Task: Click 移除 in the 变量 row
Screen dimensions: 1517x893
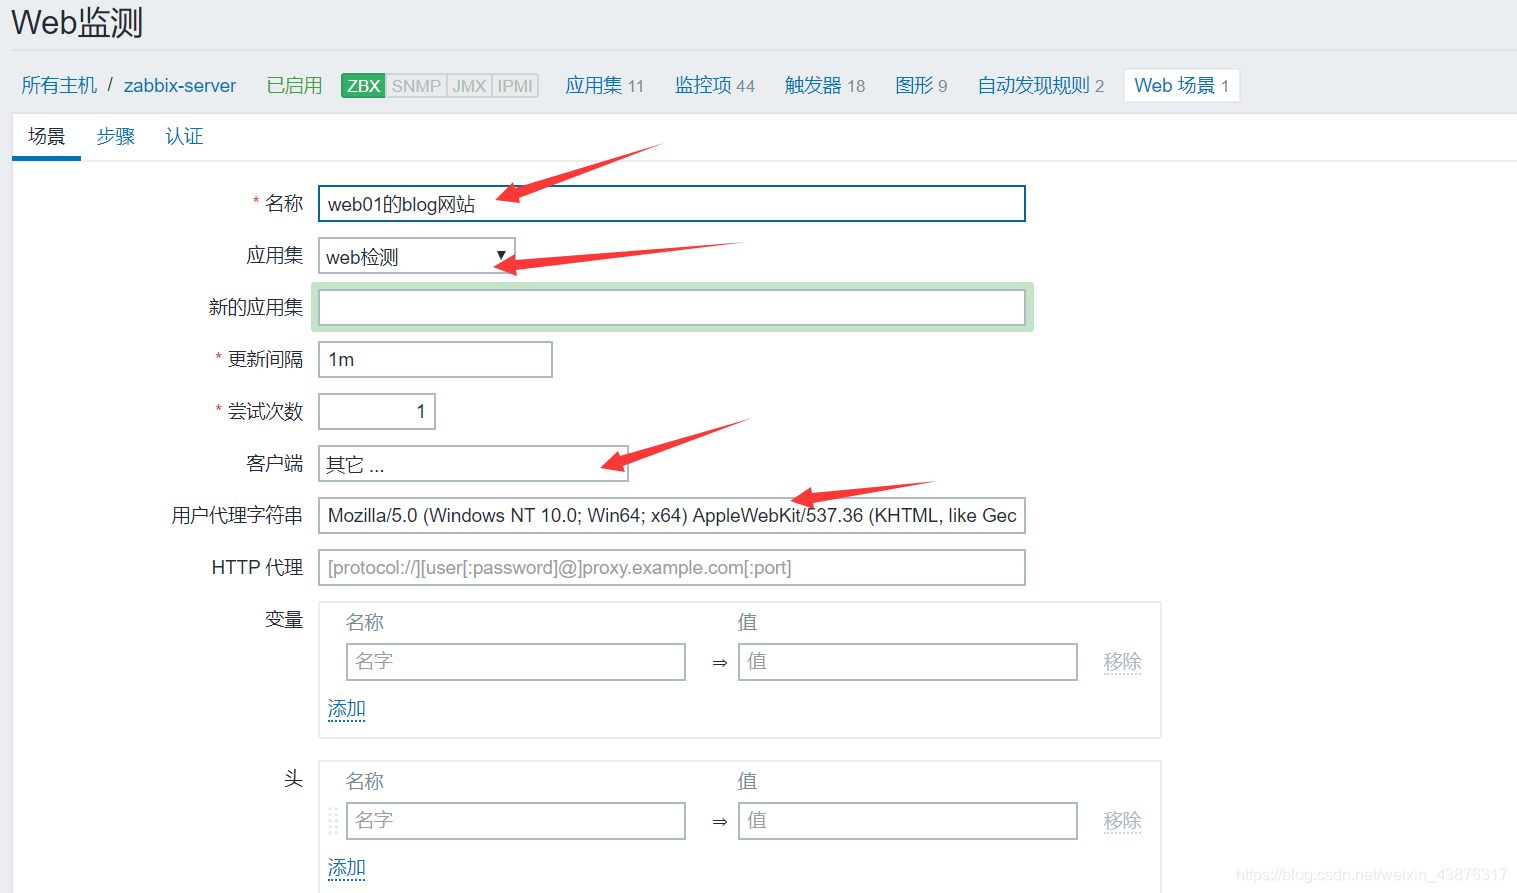Action: (1122, 662)
